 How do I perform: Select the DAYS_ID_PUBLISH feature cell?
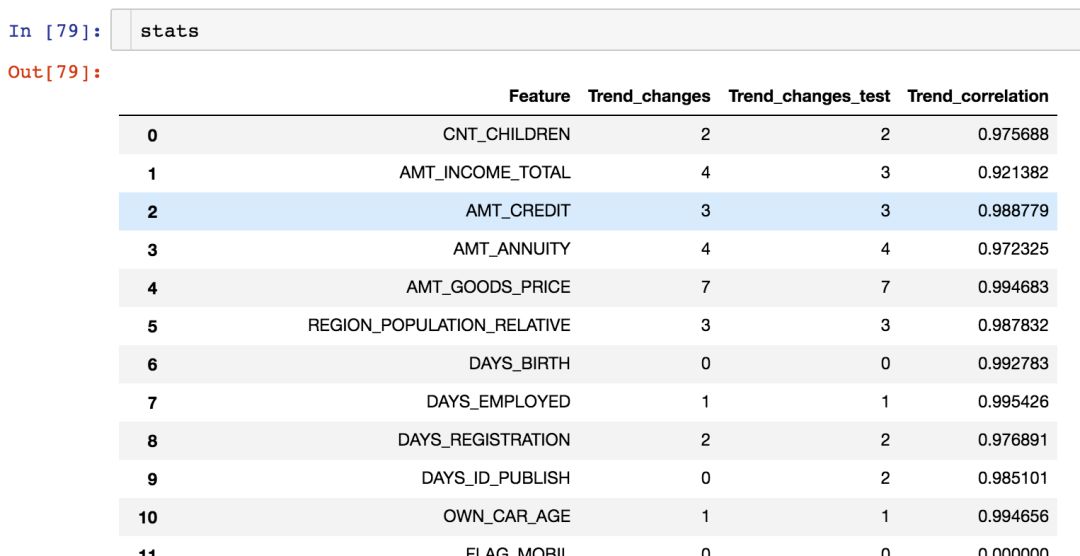click(495, 478)
